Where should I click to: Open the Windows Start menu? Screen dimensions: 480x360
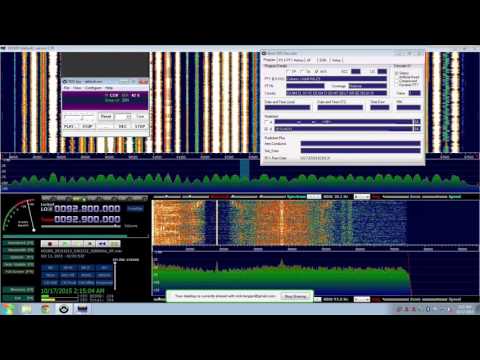(7, 309)
